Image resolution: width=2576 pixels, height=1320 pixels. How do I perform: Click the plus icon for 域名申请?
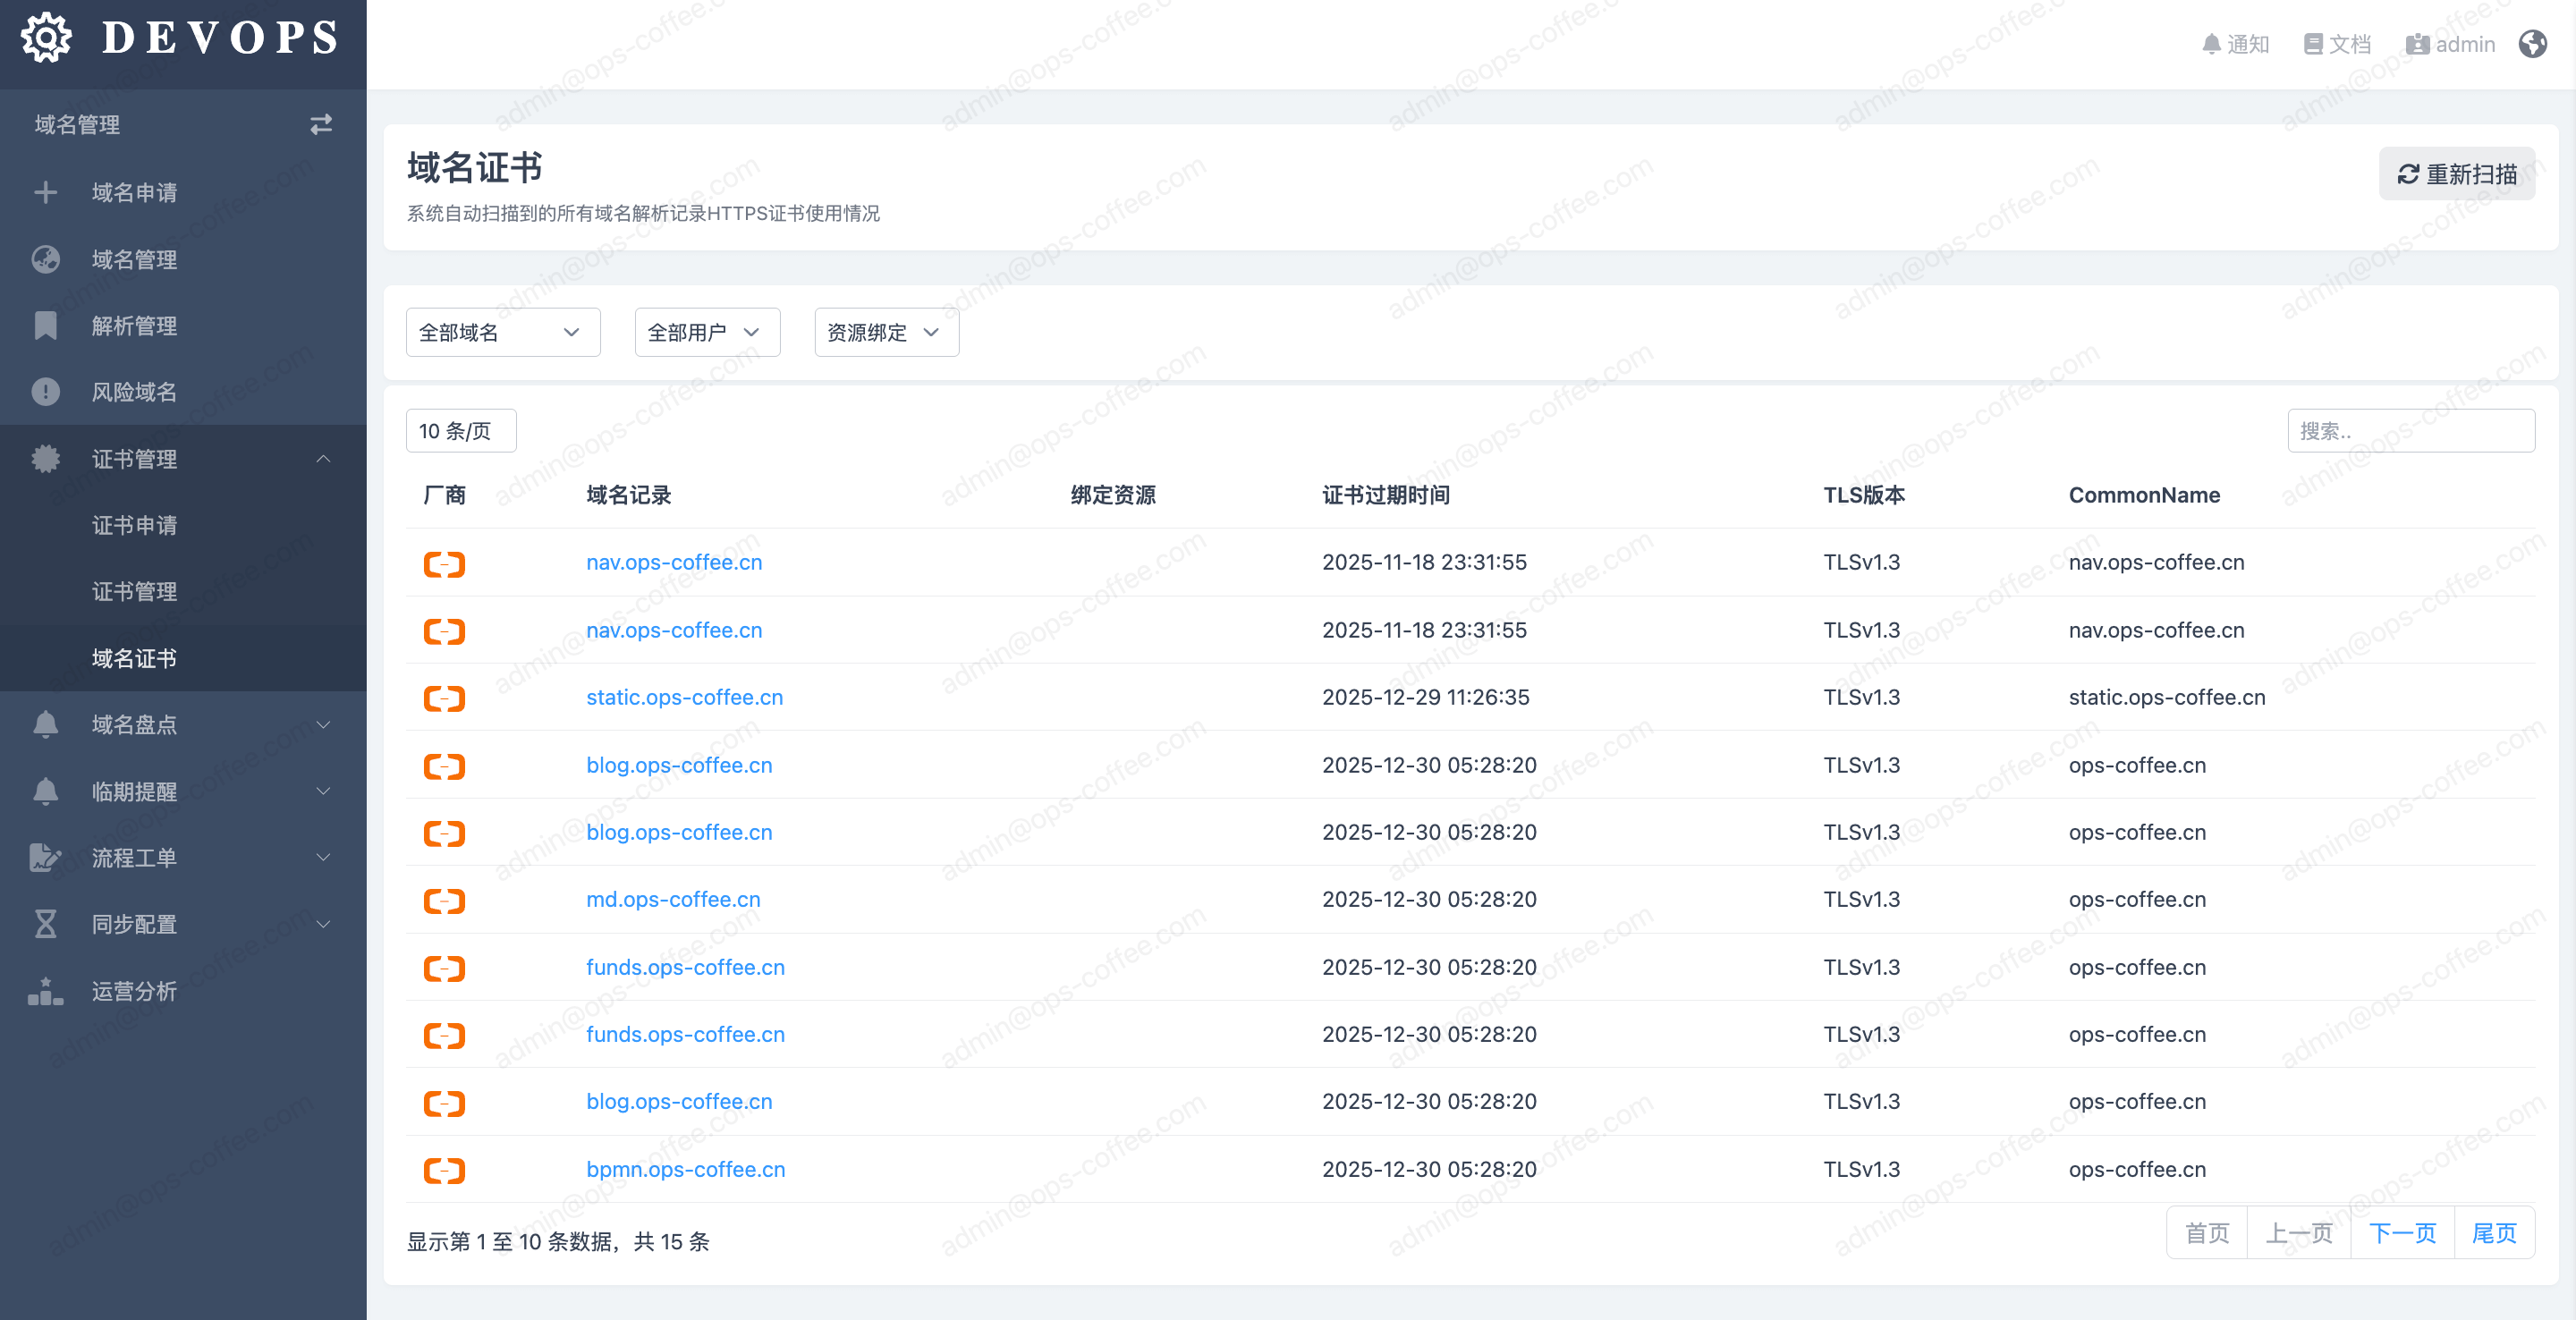coord(46,192)
